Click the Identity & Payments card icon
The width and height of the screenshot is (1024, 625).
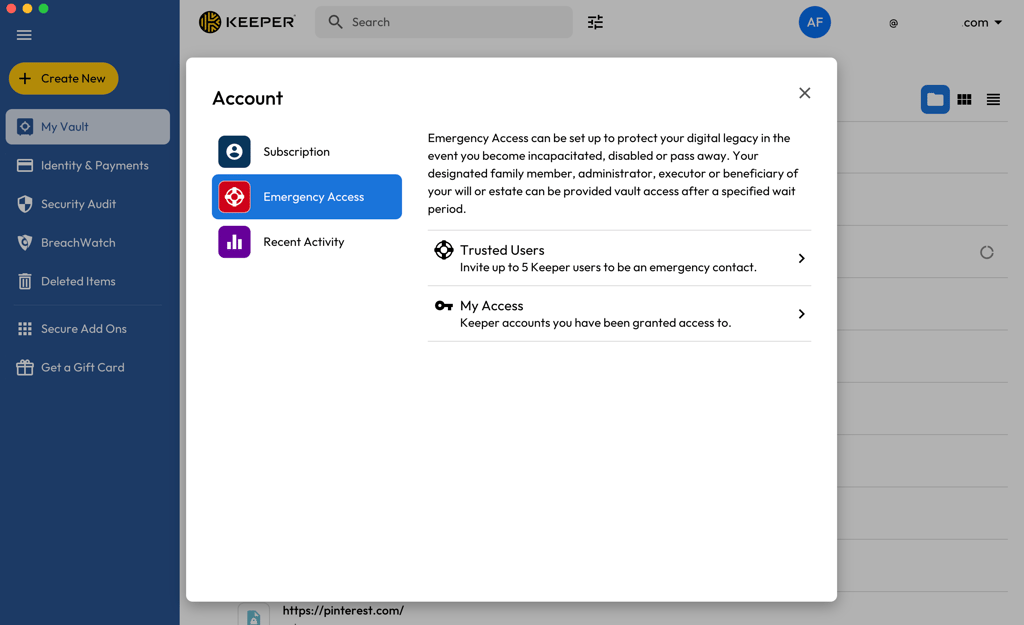coord(25,165)
